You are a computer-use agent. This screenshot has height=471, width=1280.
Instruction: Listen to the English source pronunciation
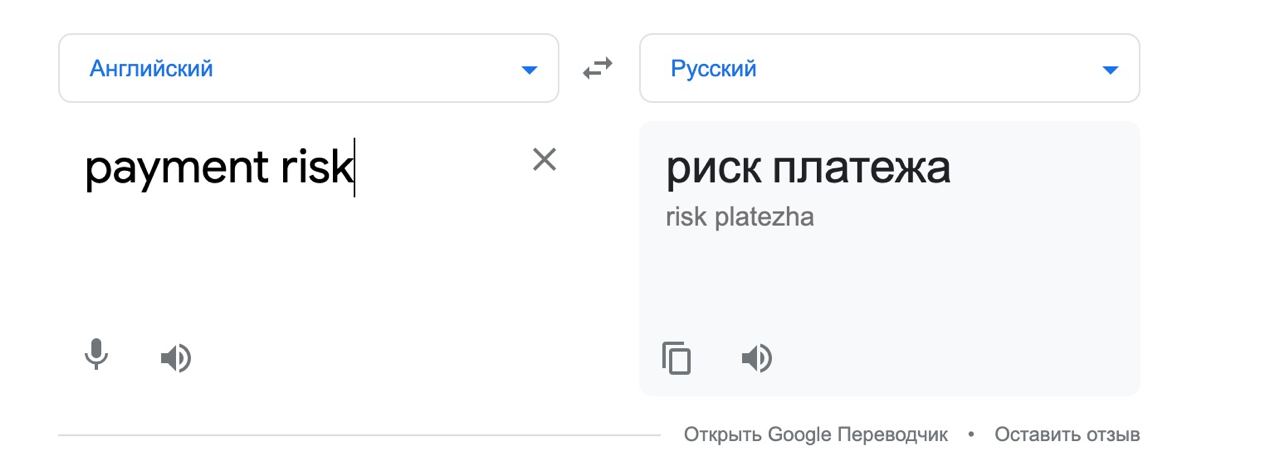point(176,357)
